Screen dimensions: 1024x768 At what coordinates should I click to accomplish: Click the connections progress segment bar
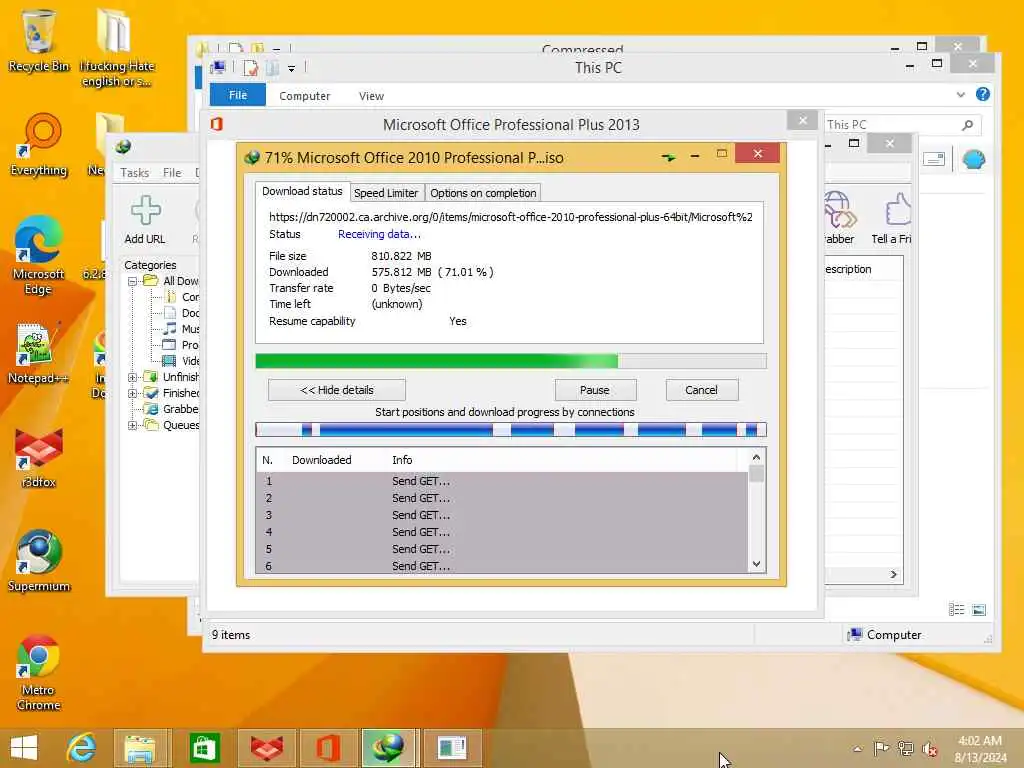click(x=511, y=430)
